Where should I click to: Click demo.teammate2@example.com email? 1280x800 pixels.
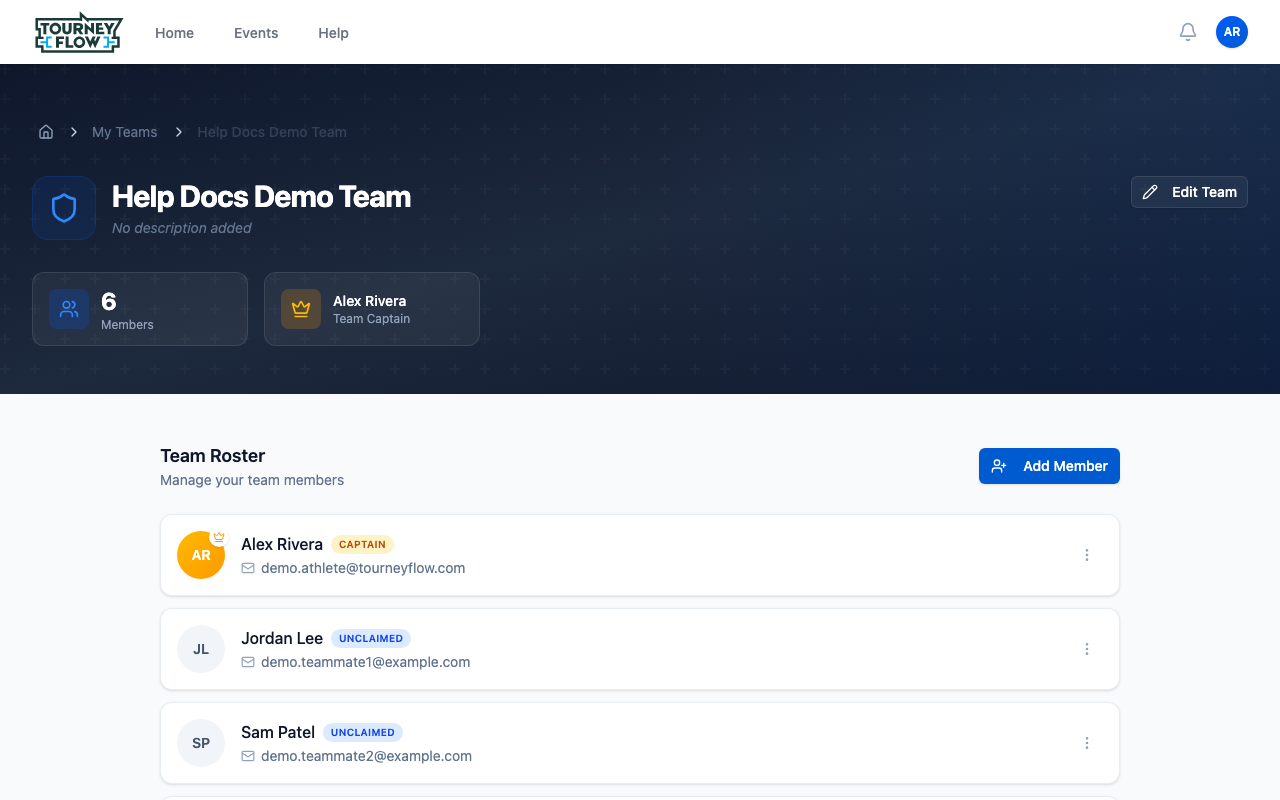(366, 756)
